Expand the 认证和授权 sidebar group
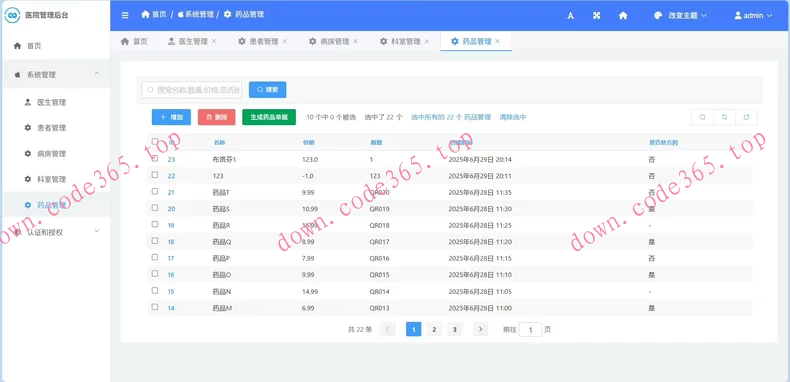The image size is (790, 382). pyautogui.click(x=55, y=232)
